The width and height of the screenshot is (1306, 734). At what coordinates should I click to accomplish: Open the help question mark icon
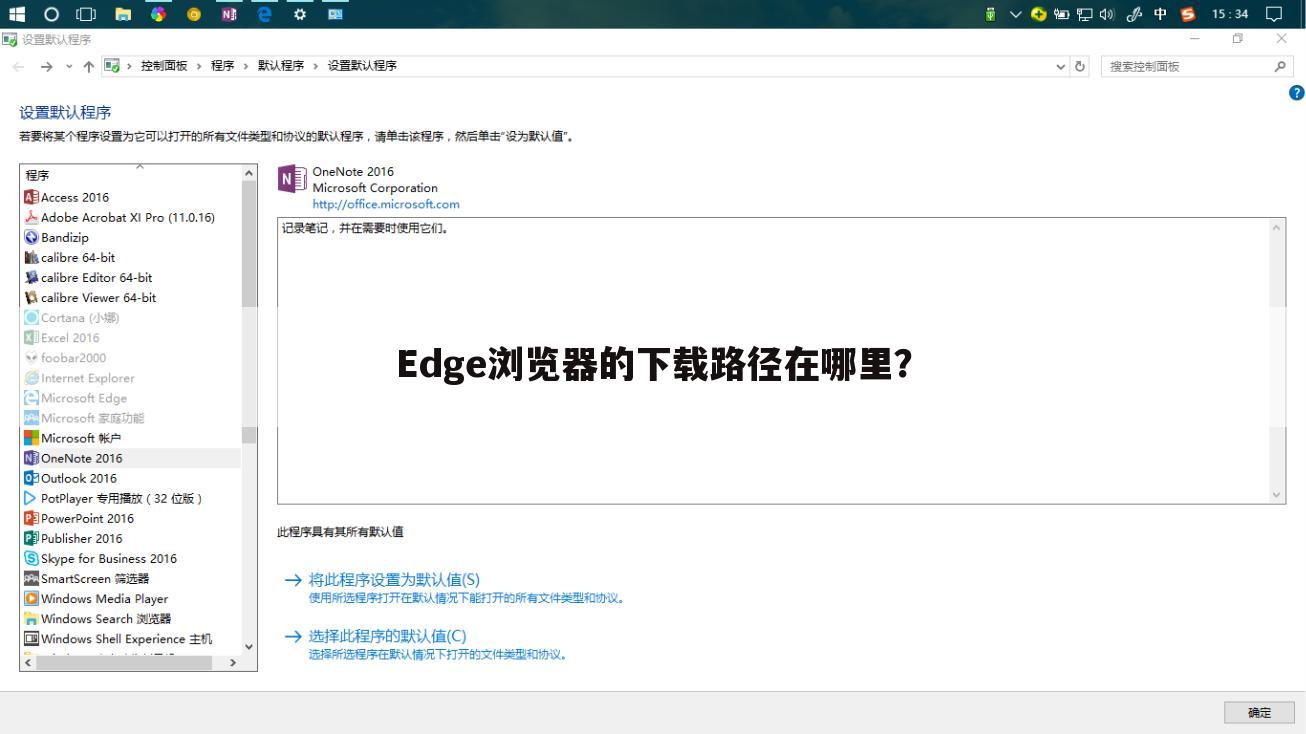coord(1297,92)
